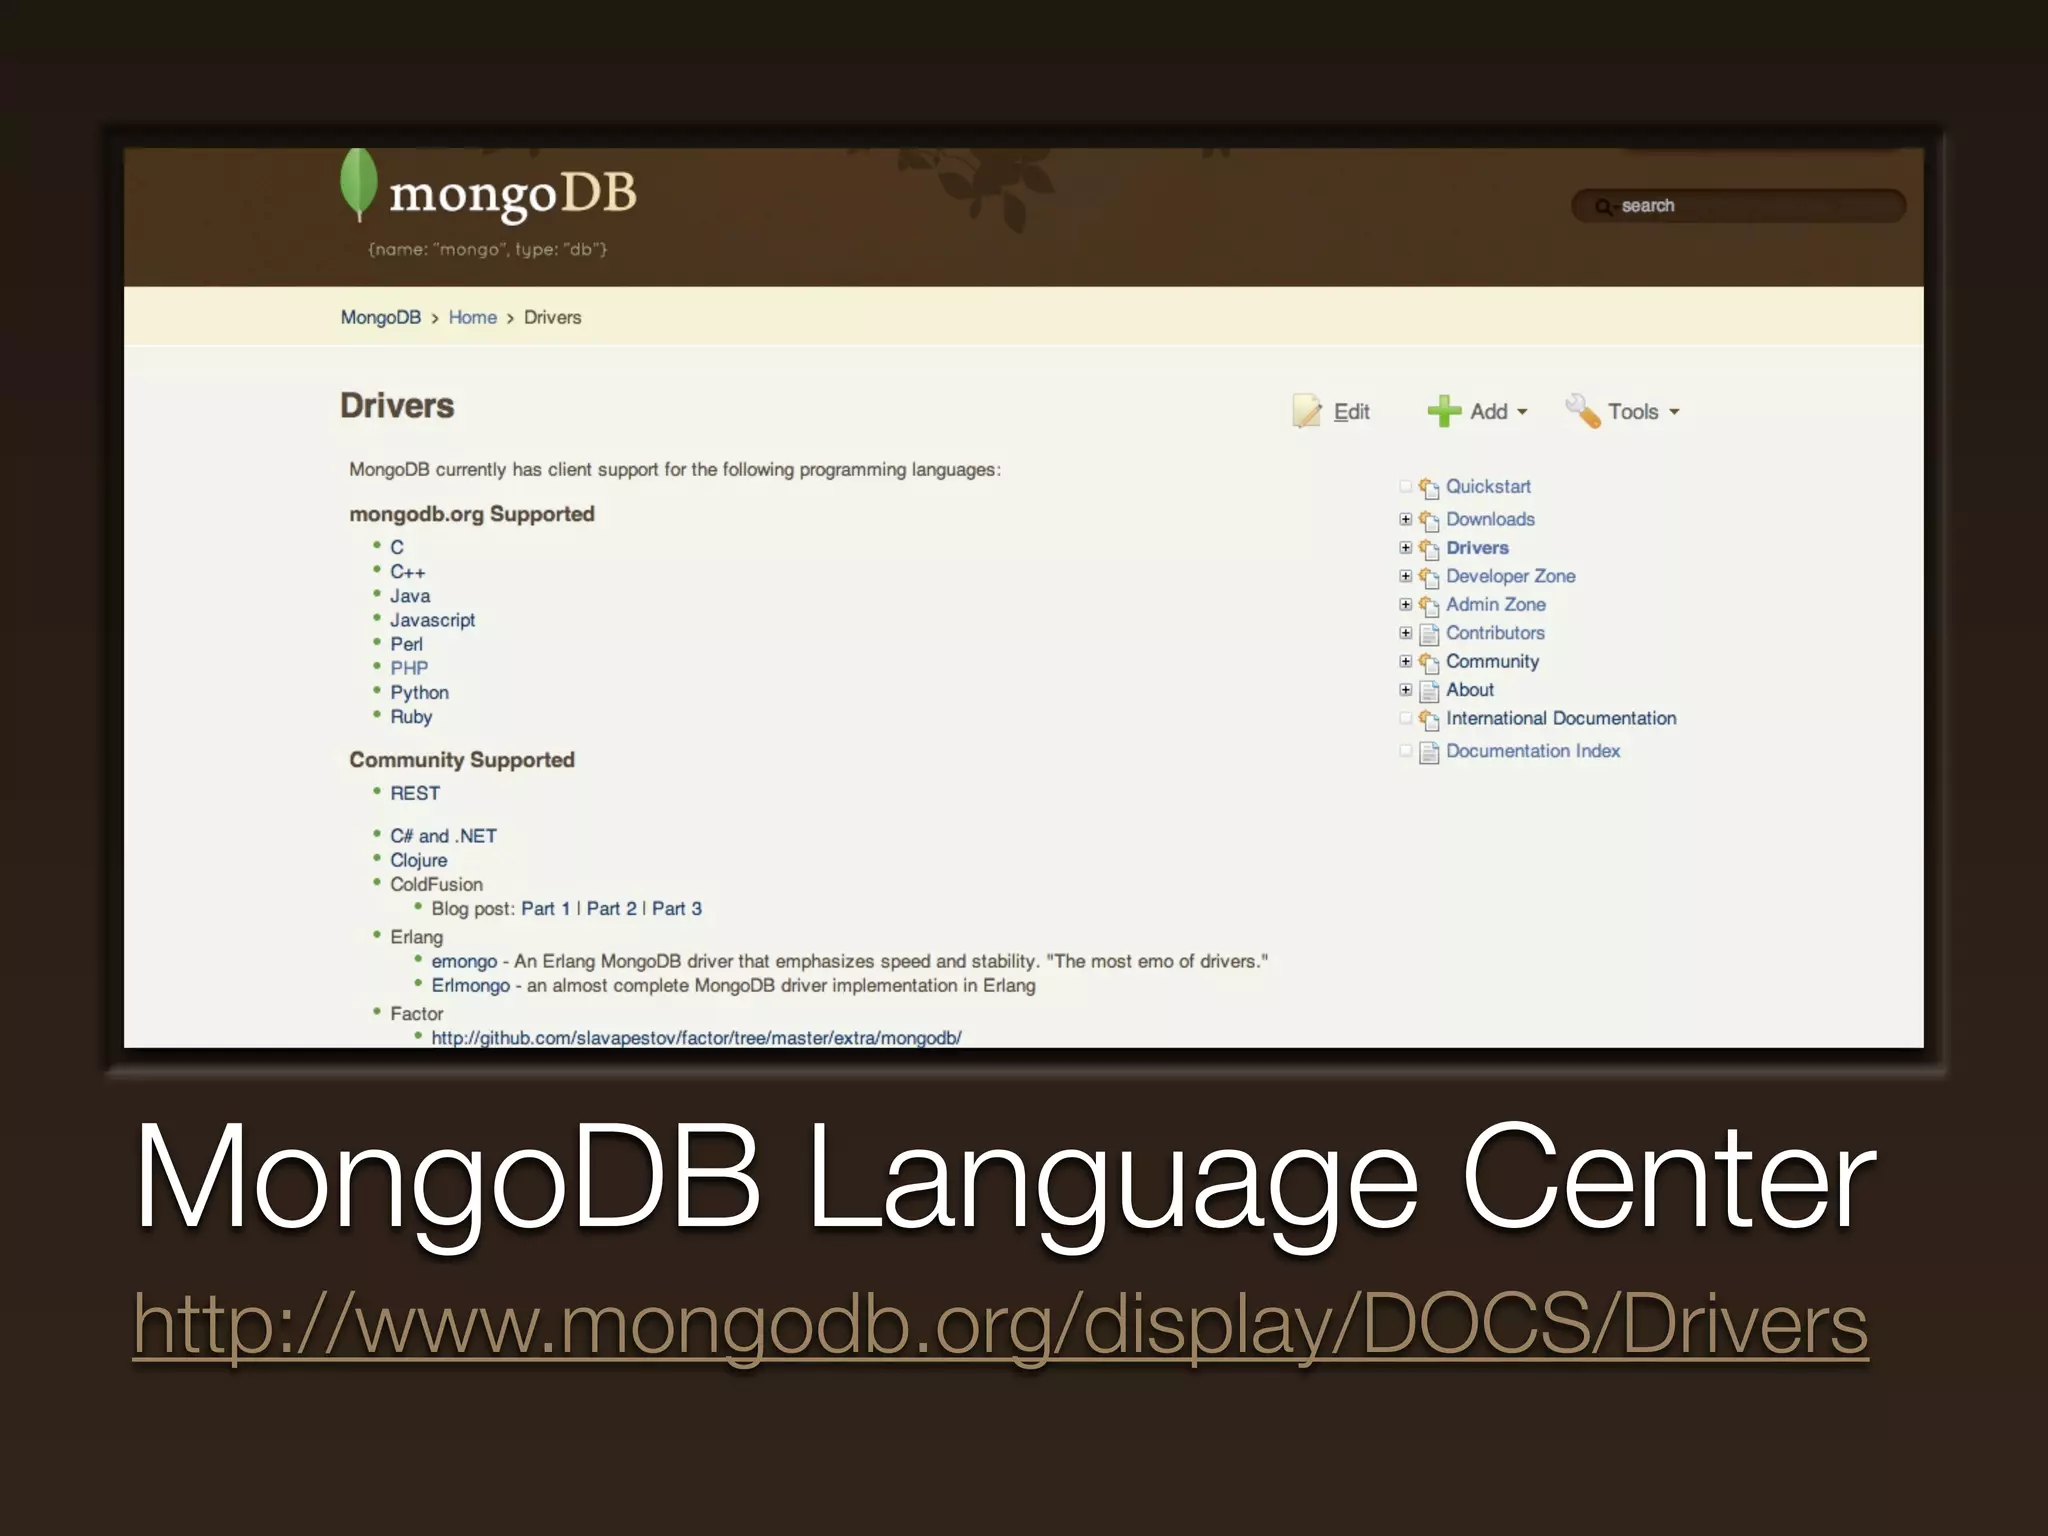The image size is (2048, 1536).
Task: Click the Drivers page icon in sidebar
Action: (x=1429, y=549)
